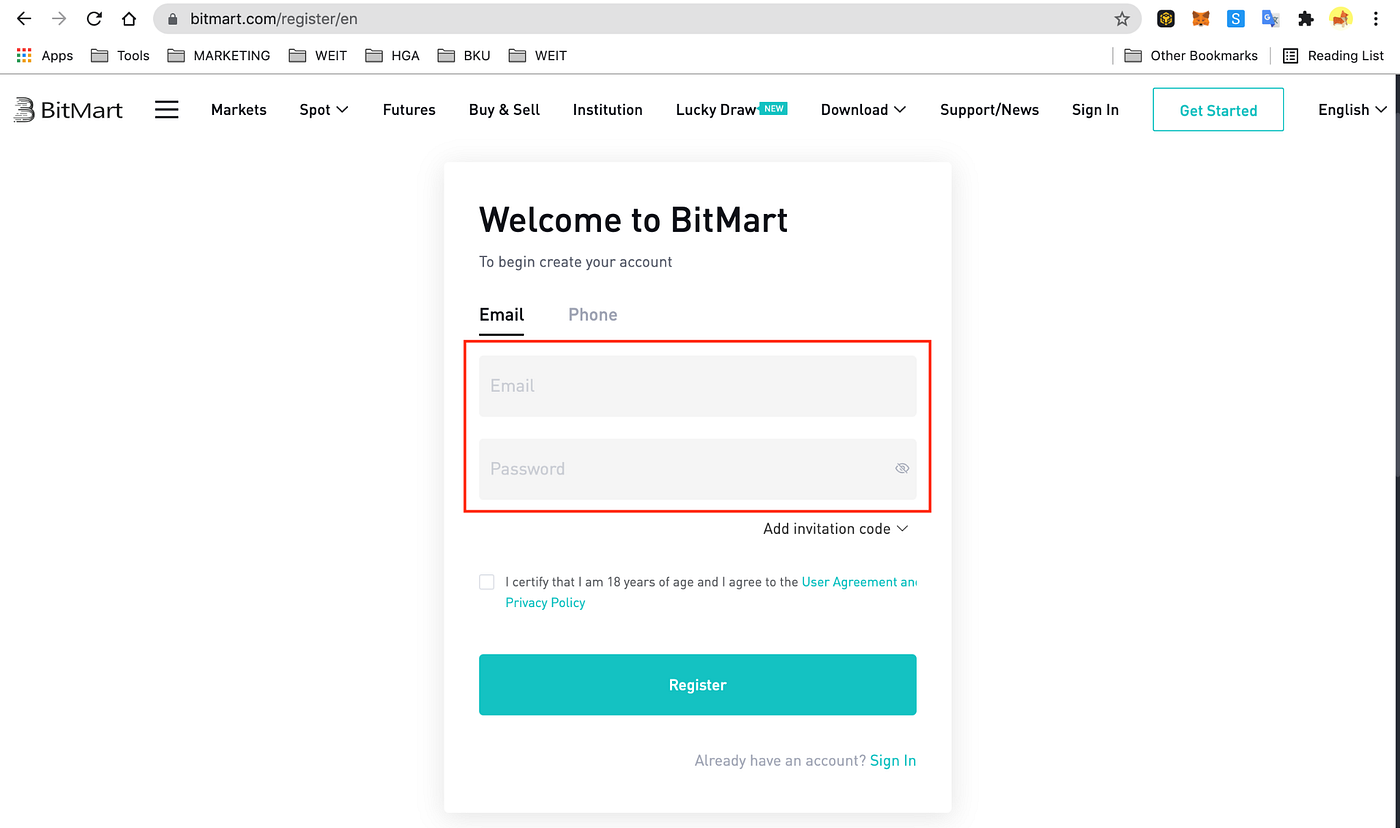
Task: Toggle the 18-years age certification checkbox
Action: [486, 581]
